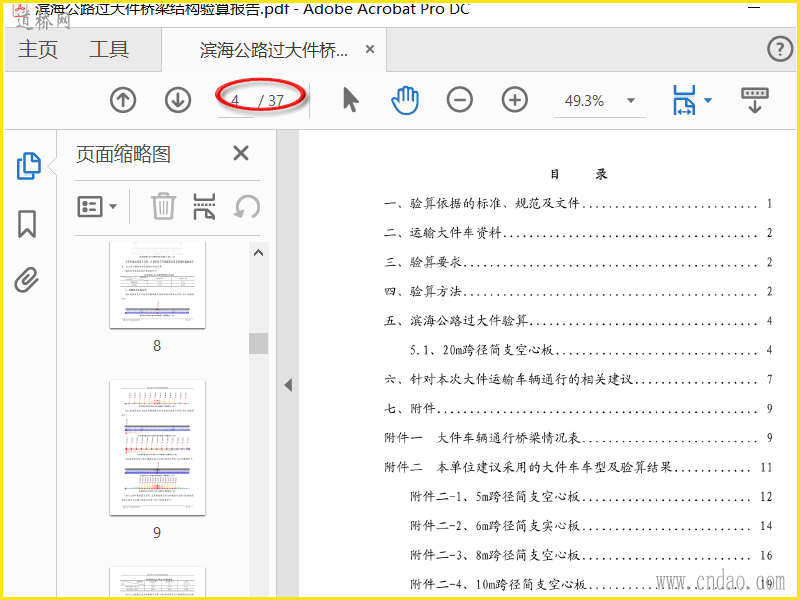Click contents entry 六、针对本次大件运输车辆通行的相关建议

[x=578, y=380]
